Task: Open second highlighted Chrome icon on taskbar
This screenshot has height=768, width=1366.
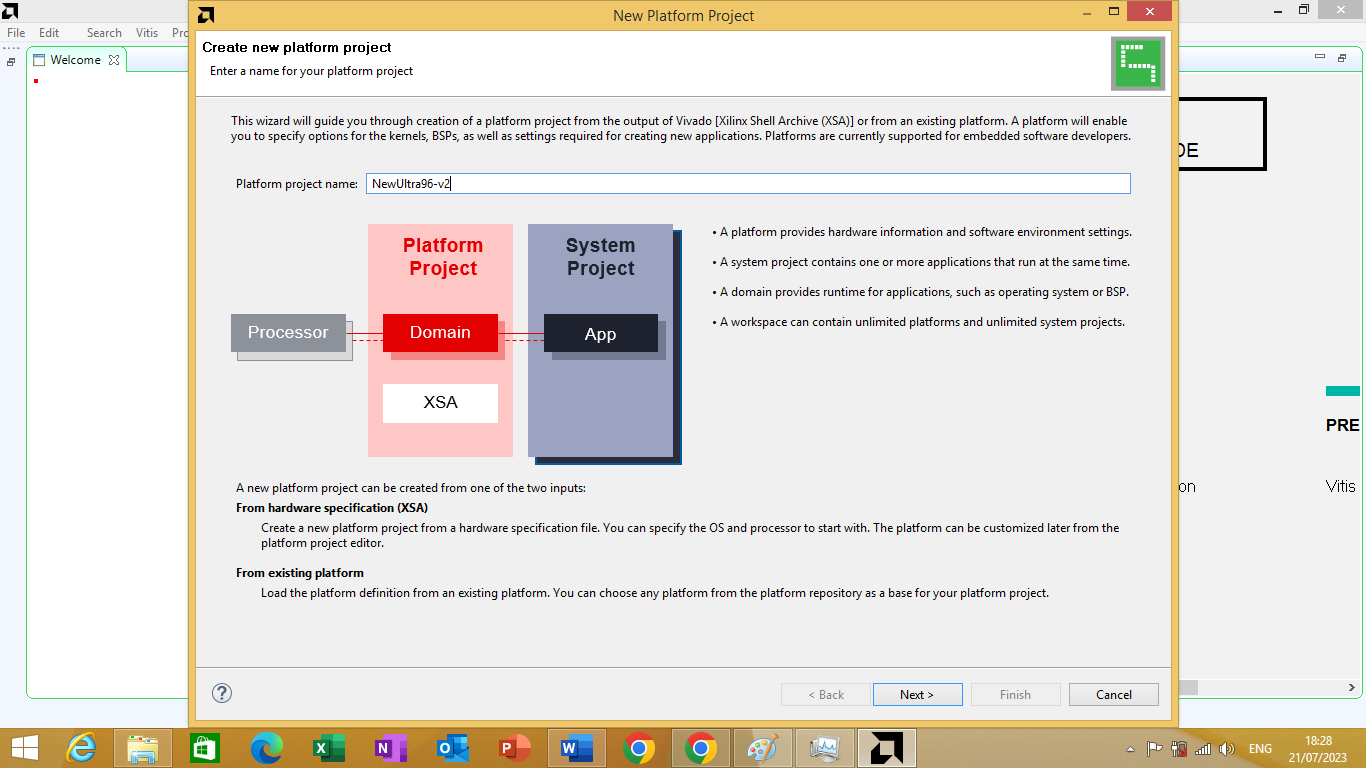Action: point(701,748)
